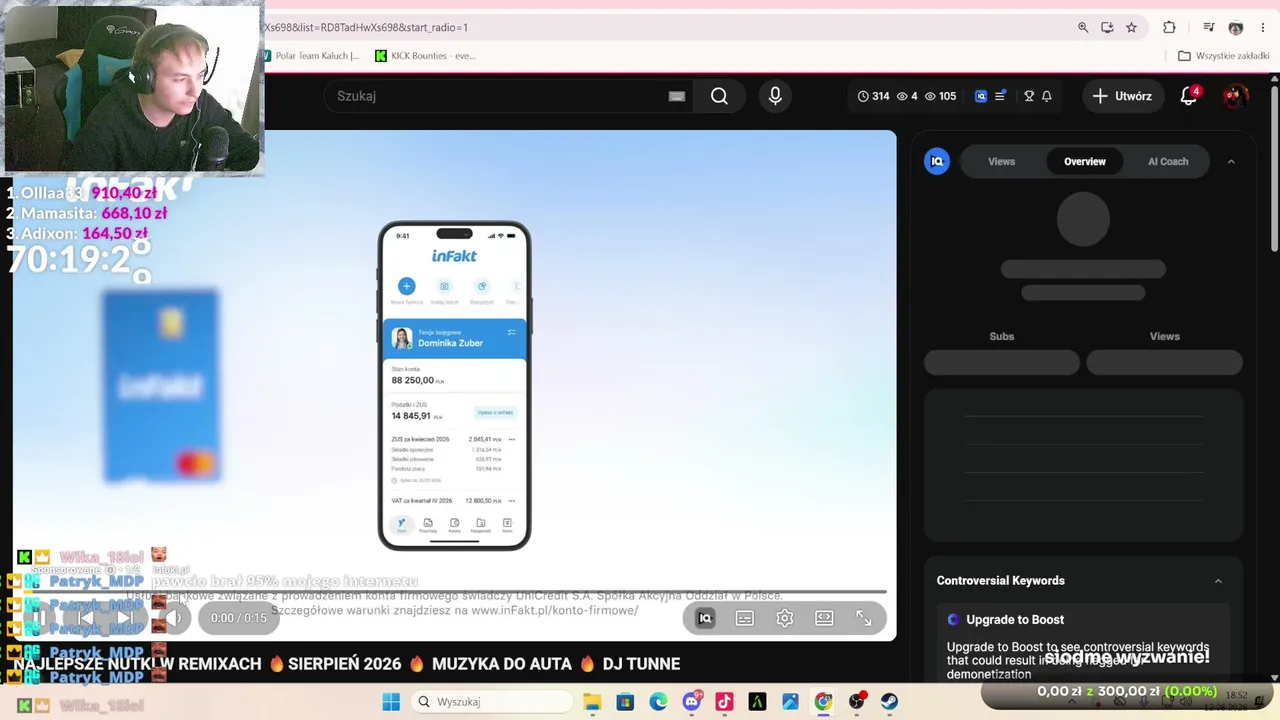
Task: Open the video player settings gear
Action: coord(785,618)
